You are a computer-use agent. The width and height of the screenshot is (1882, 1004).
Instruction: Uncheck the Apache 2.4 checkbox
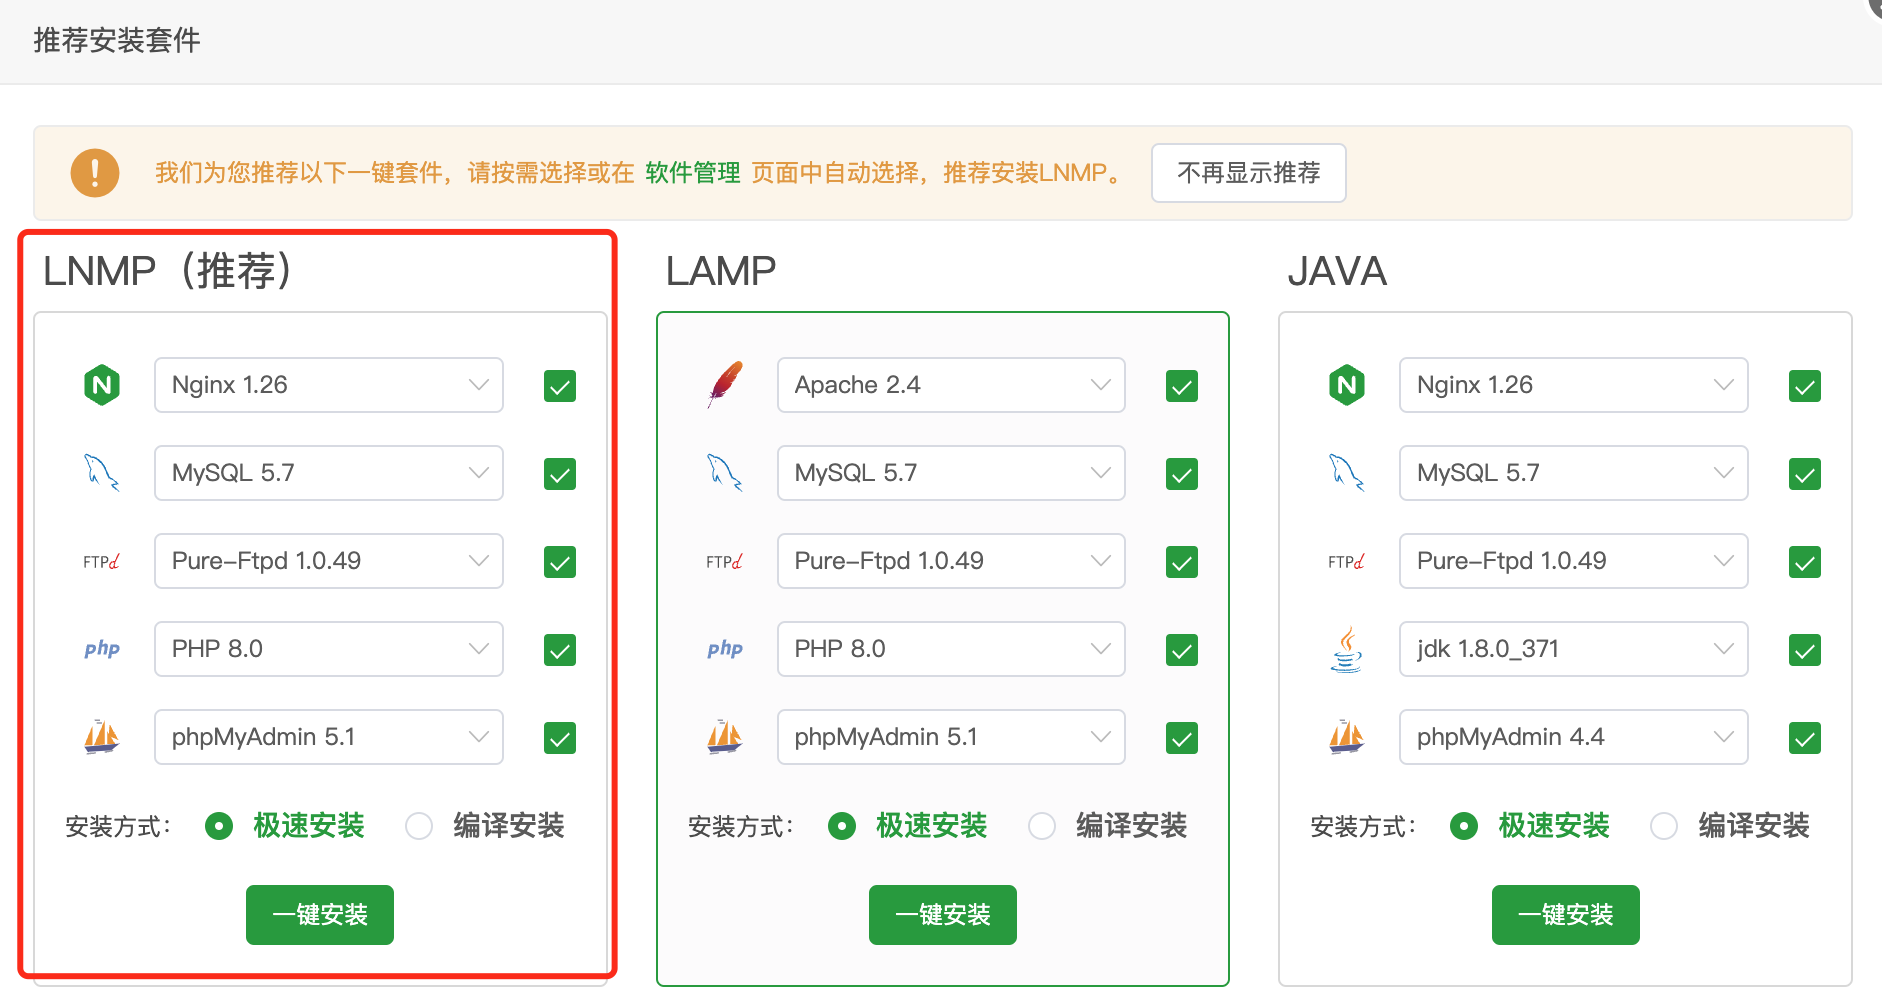click(x=1182, y=386)
